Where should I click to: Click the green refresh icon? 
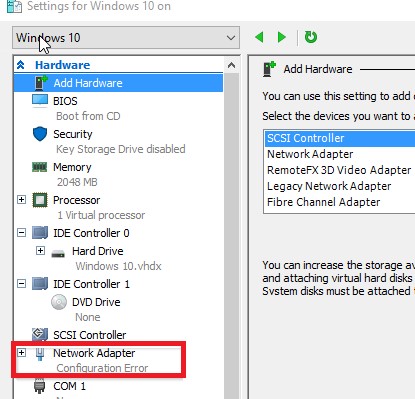pos(311,37)
